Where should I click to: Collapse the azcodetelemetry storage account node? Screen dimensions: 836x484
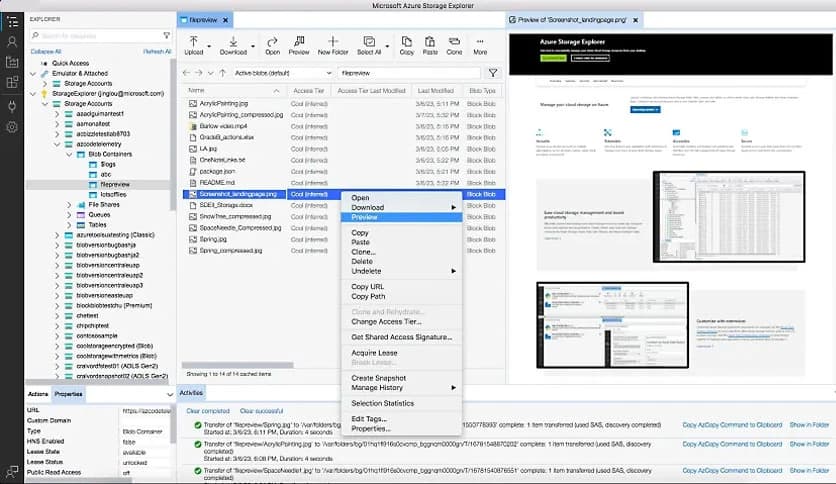click(57, 144)
